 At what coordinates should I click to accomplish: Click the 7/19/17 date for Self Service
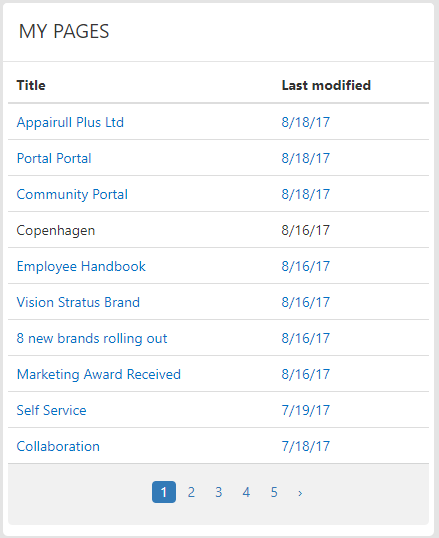tap(305, 411)
